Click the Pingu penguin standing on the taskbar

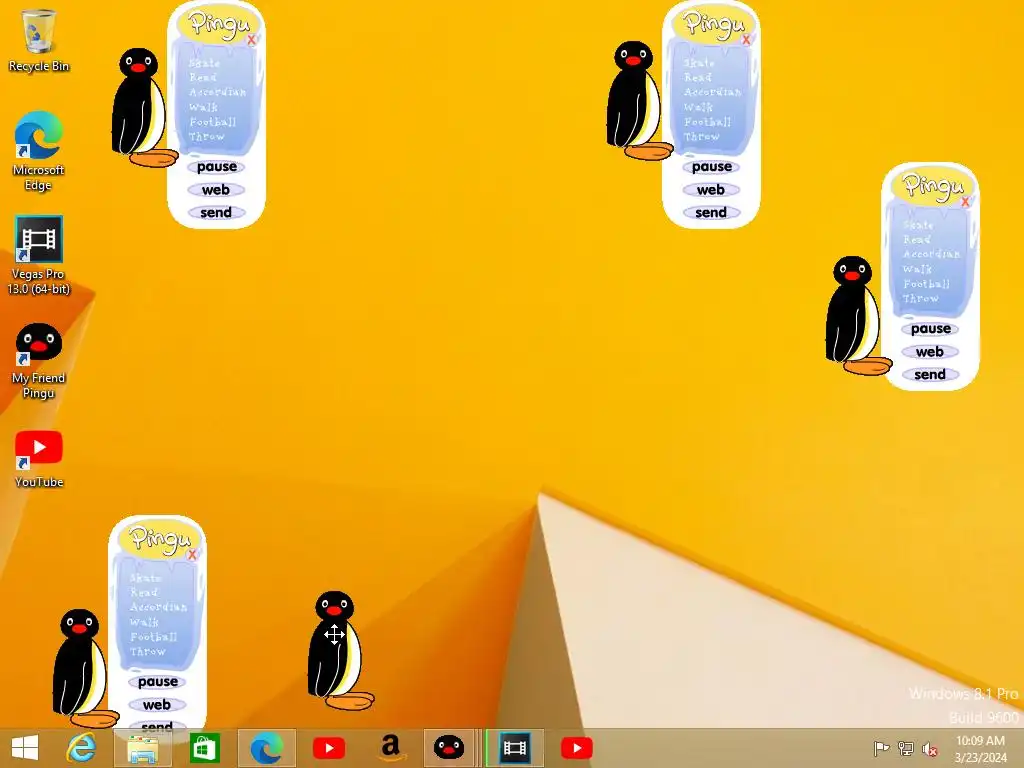tap(82, 668)
